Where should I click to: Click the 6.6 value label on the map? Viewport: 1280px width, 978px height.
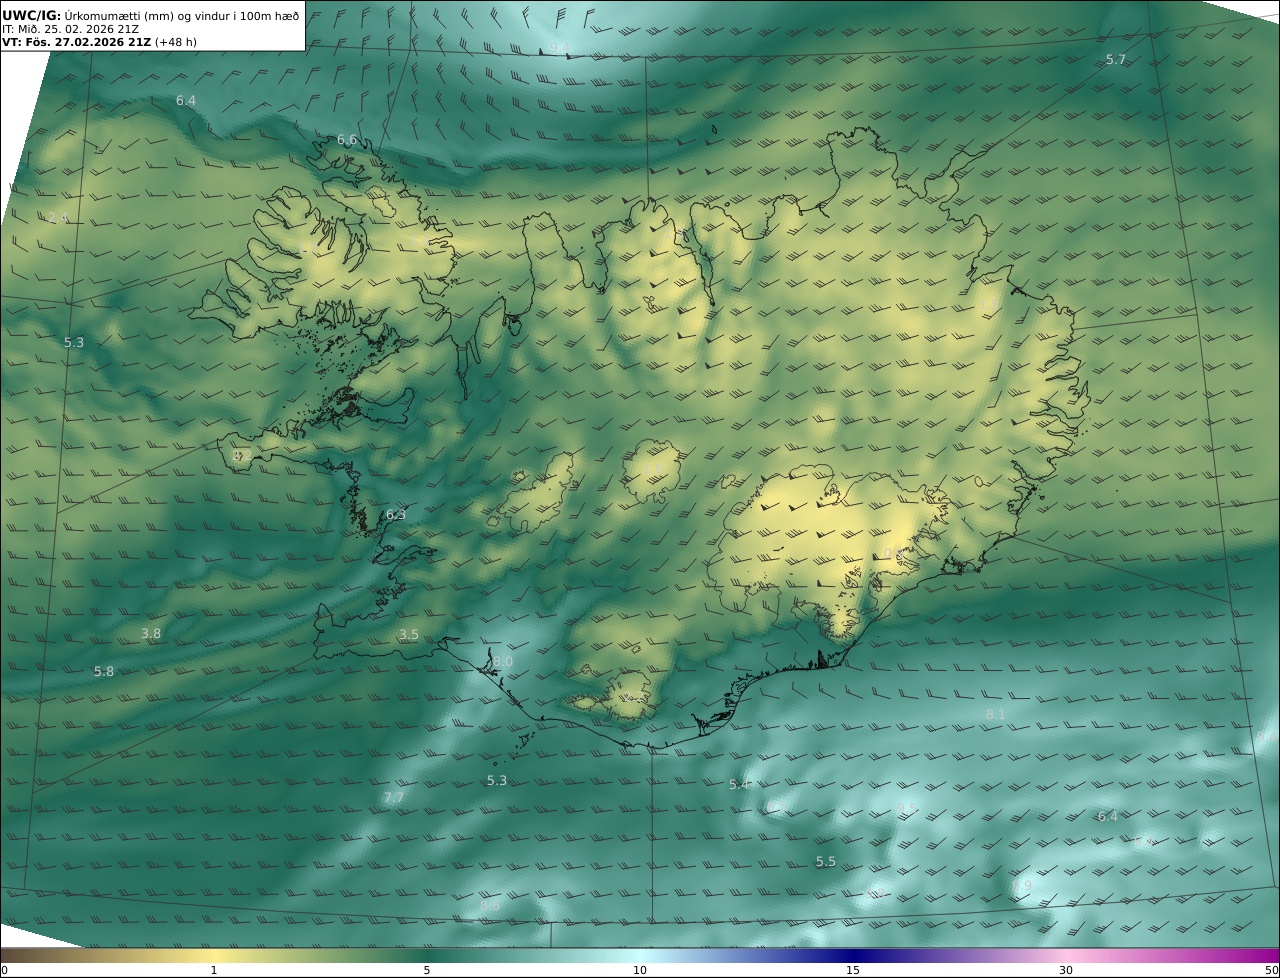point(347,140)
